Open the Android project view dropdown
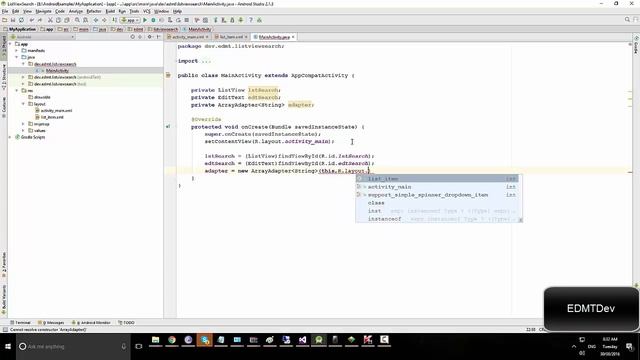The width and height of the screenshot is (640, 360). (42, 37)
